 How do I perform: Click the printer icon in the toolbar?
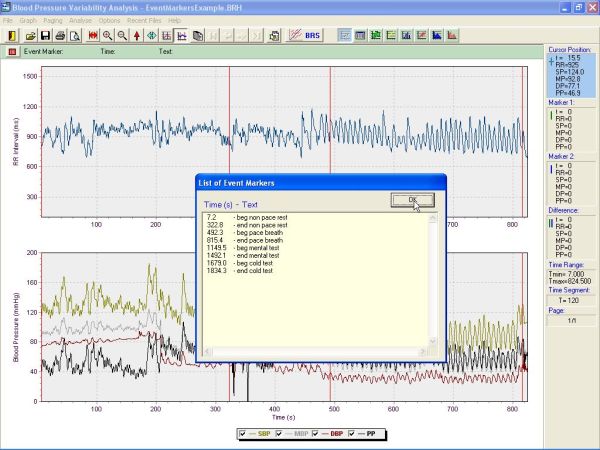(60, 35)
